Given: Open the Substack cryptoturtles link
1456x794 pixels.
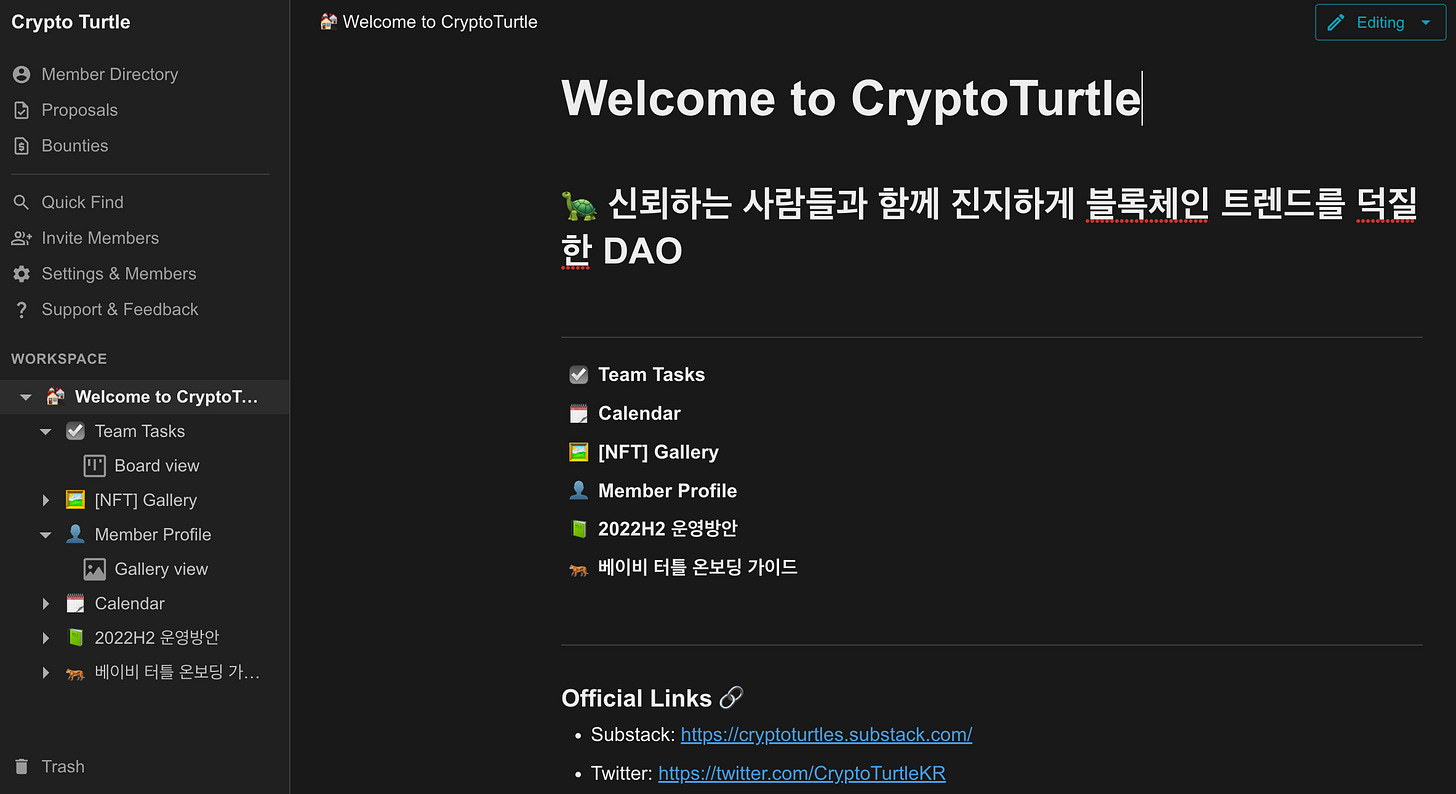Looking at the screenshot, I should point(826,735).
